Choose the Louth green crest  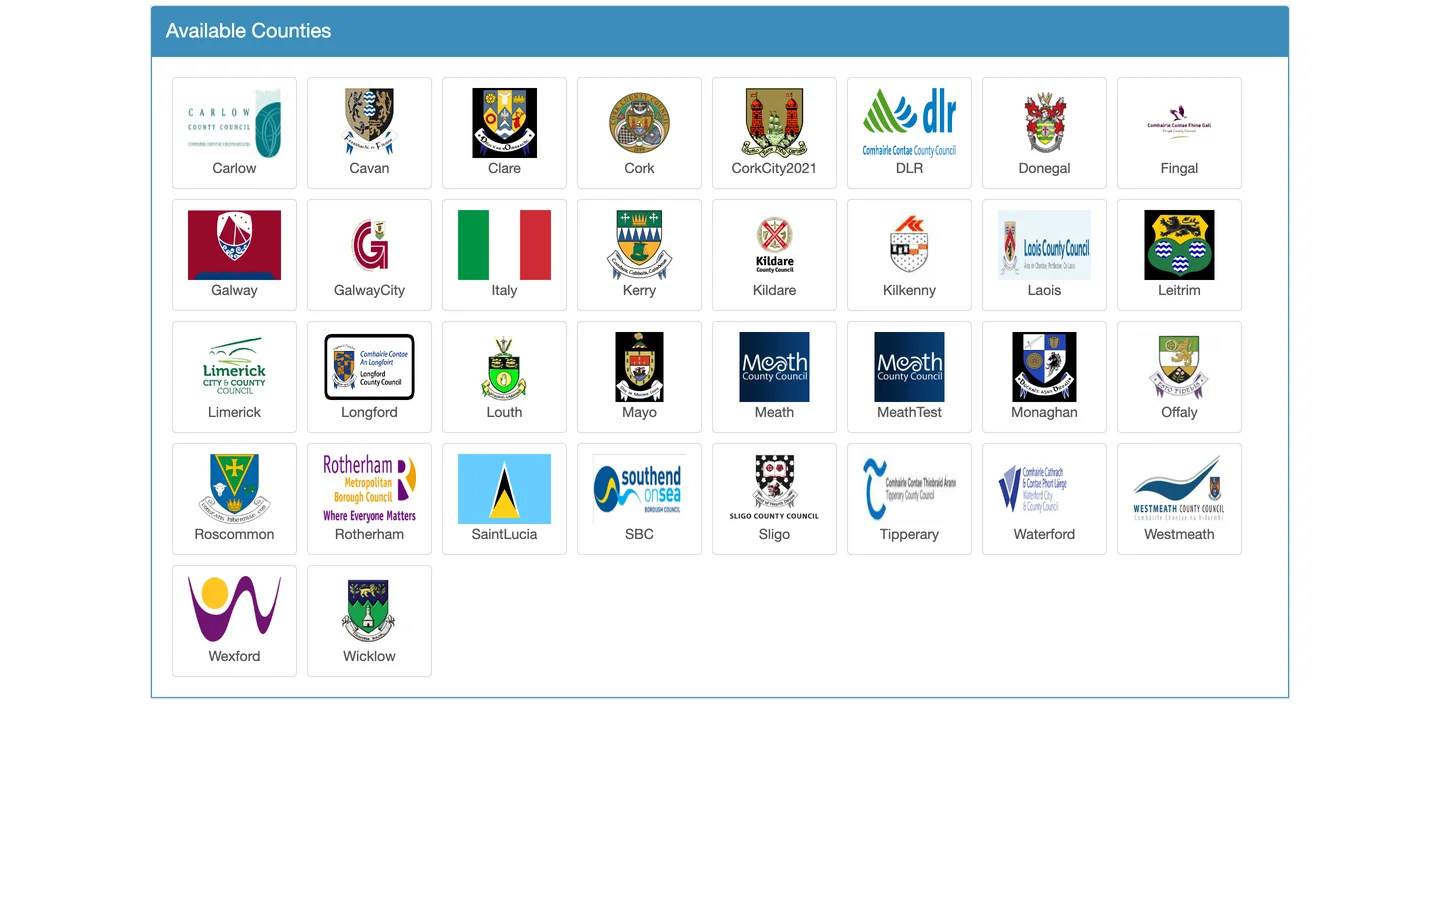click(504, 367)
